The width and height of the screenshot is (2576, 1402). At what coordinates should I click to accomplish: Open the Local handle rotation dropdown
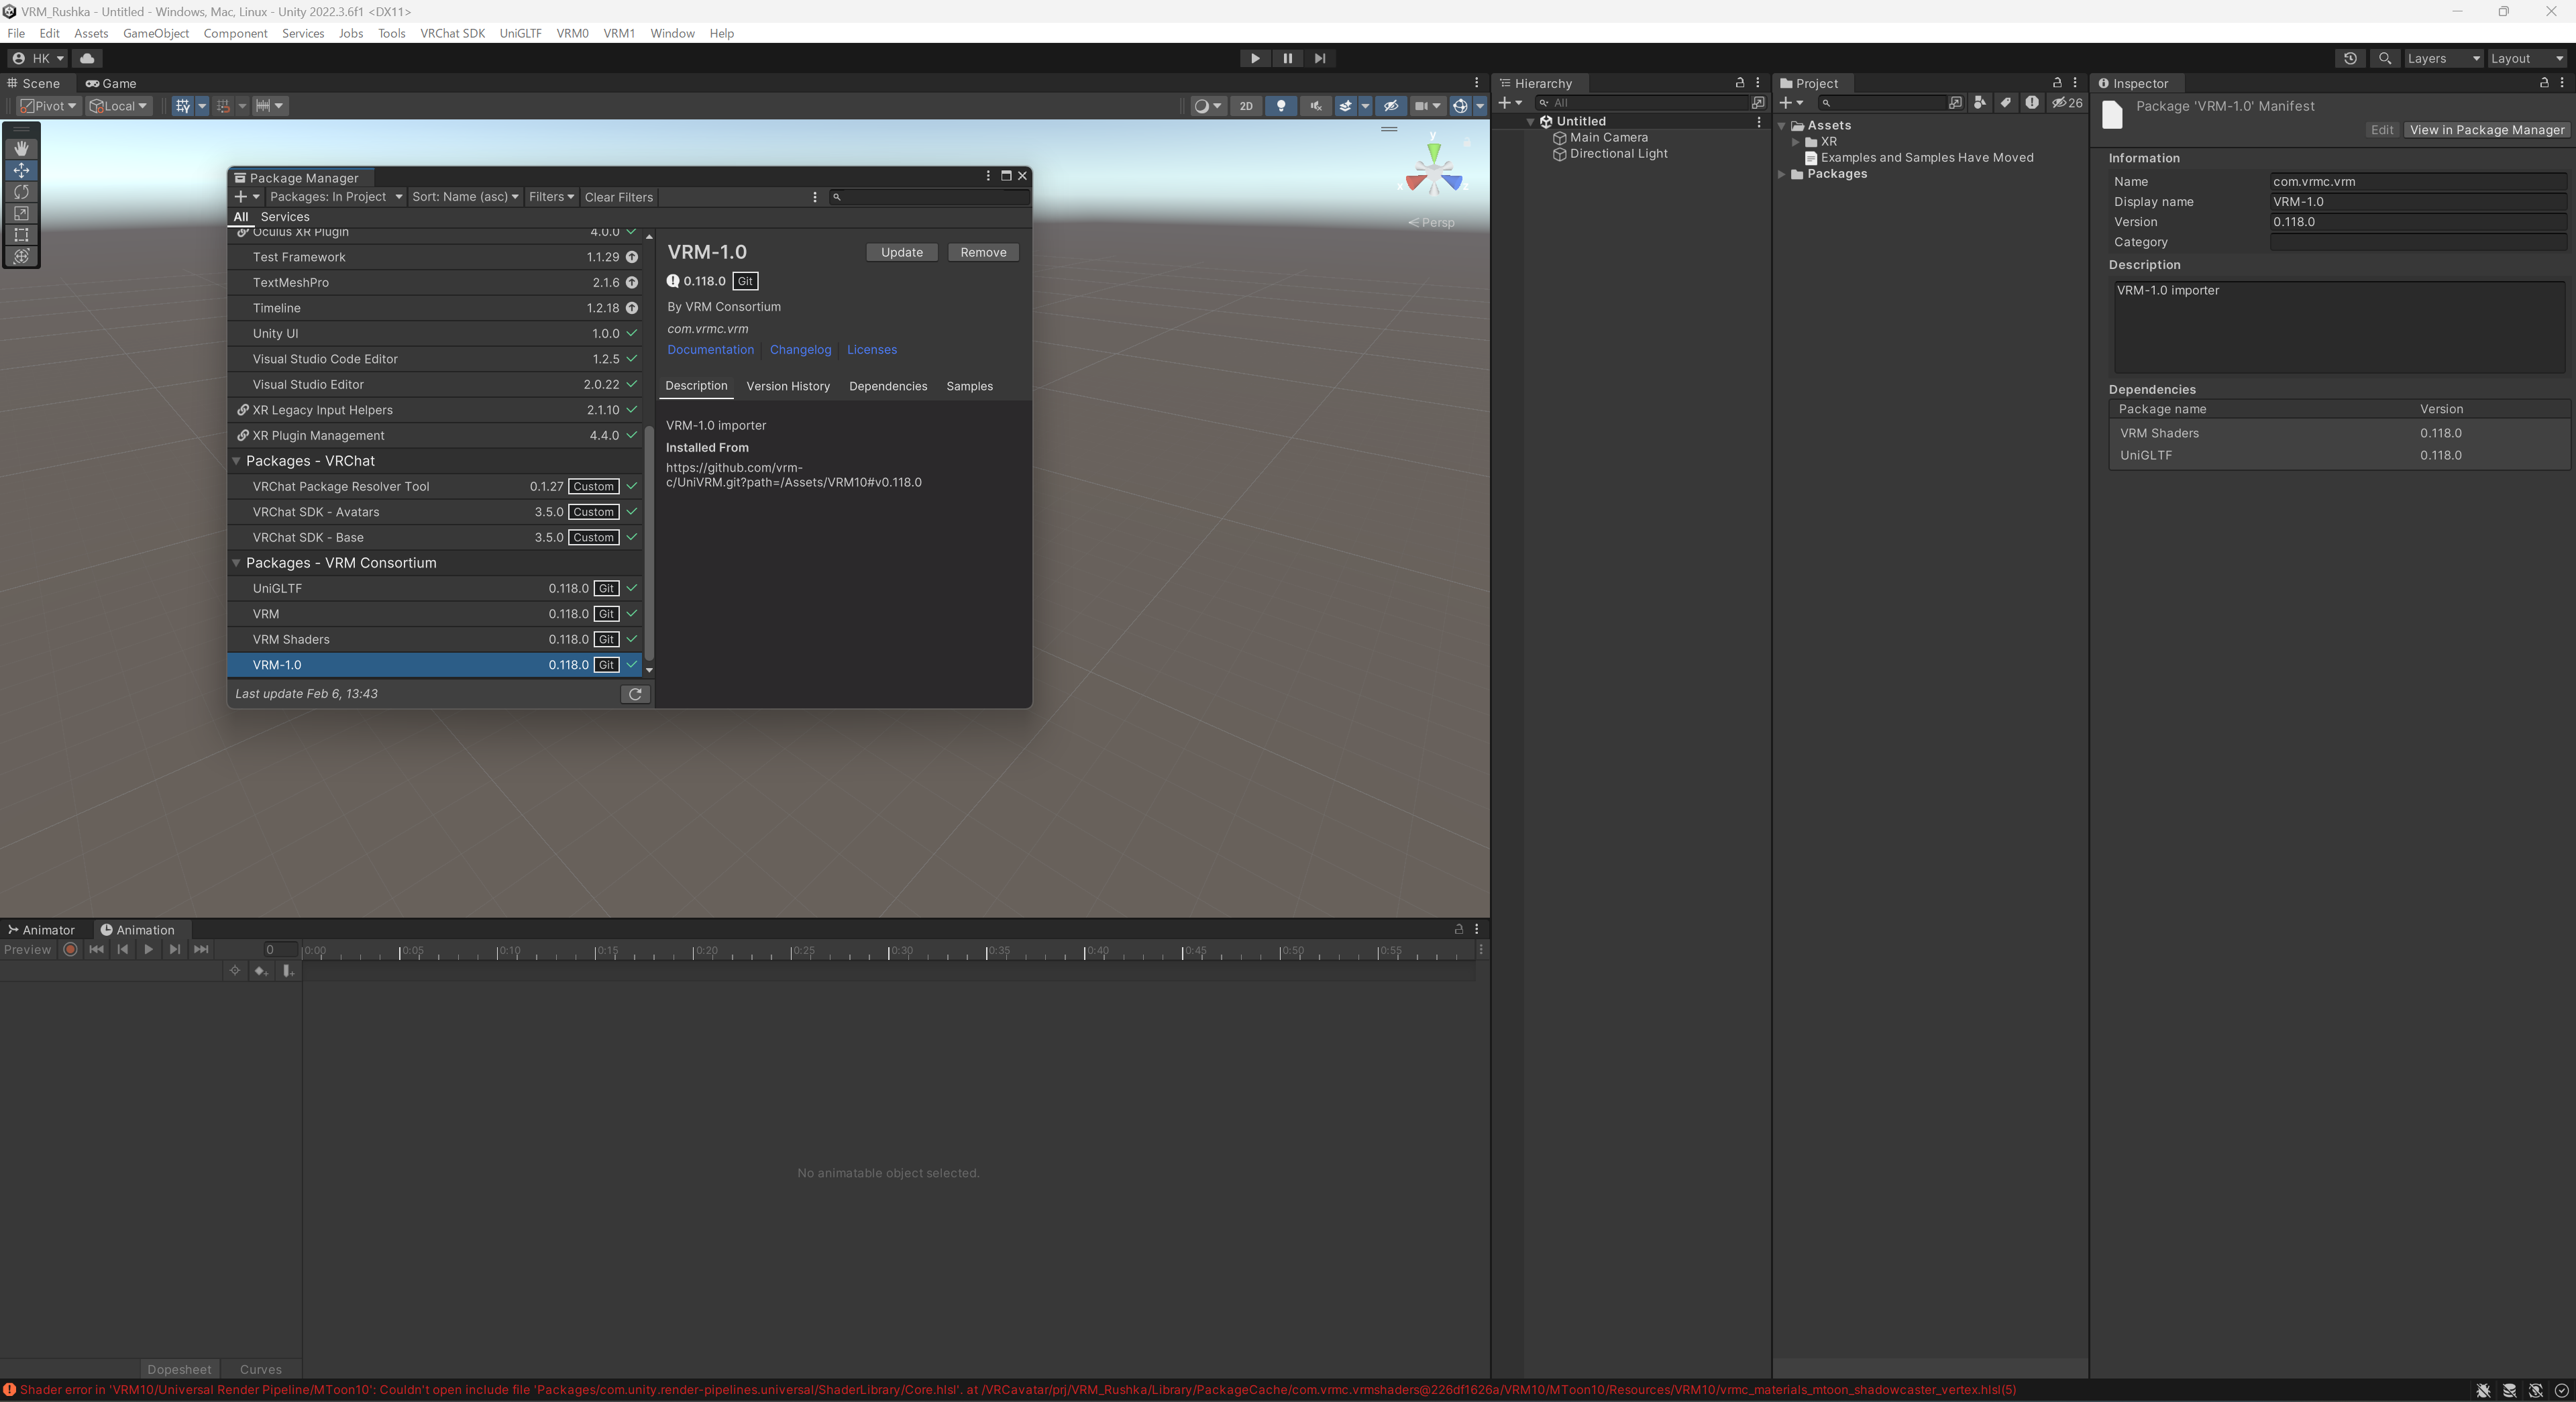(118, 106)
